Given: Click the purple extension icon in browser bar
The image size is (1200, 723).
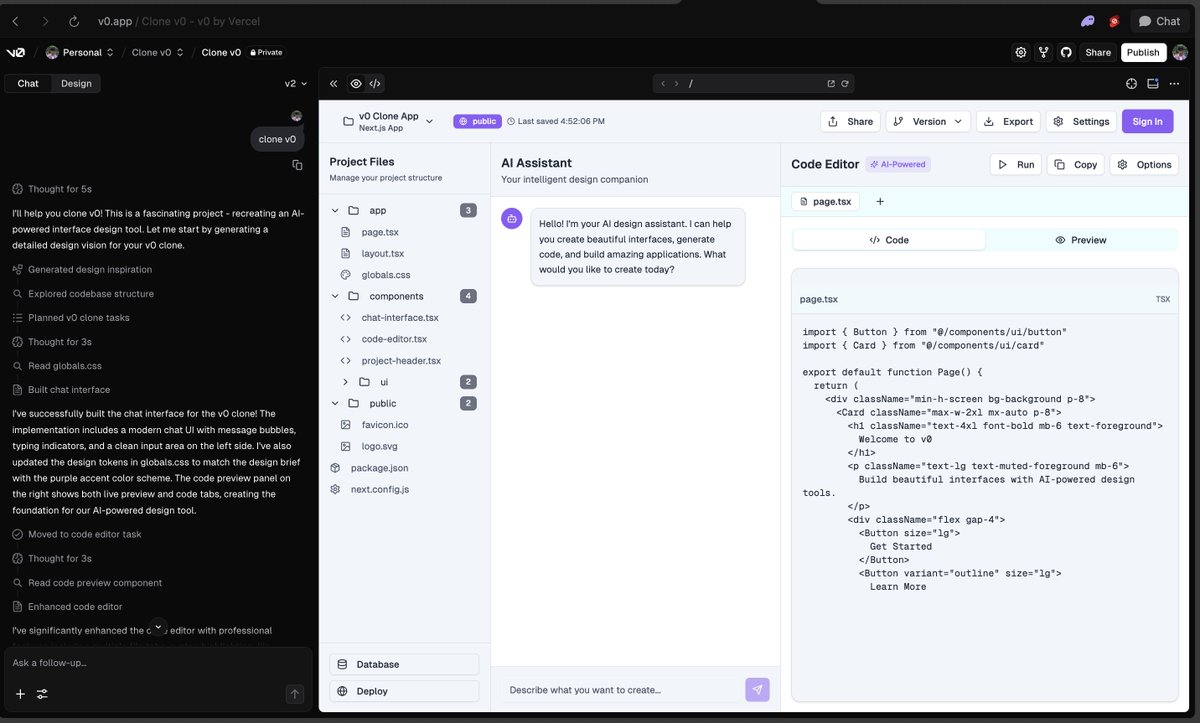Looking at the screenshot, I should pos(1087,21).
